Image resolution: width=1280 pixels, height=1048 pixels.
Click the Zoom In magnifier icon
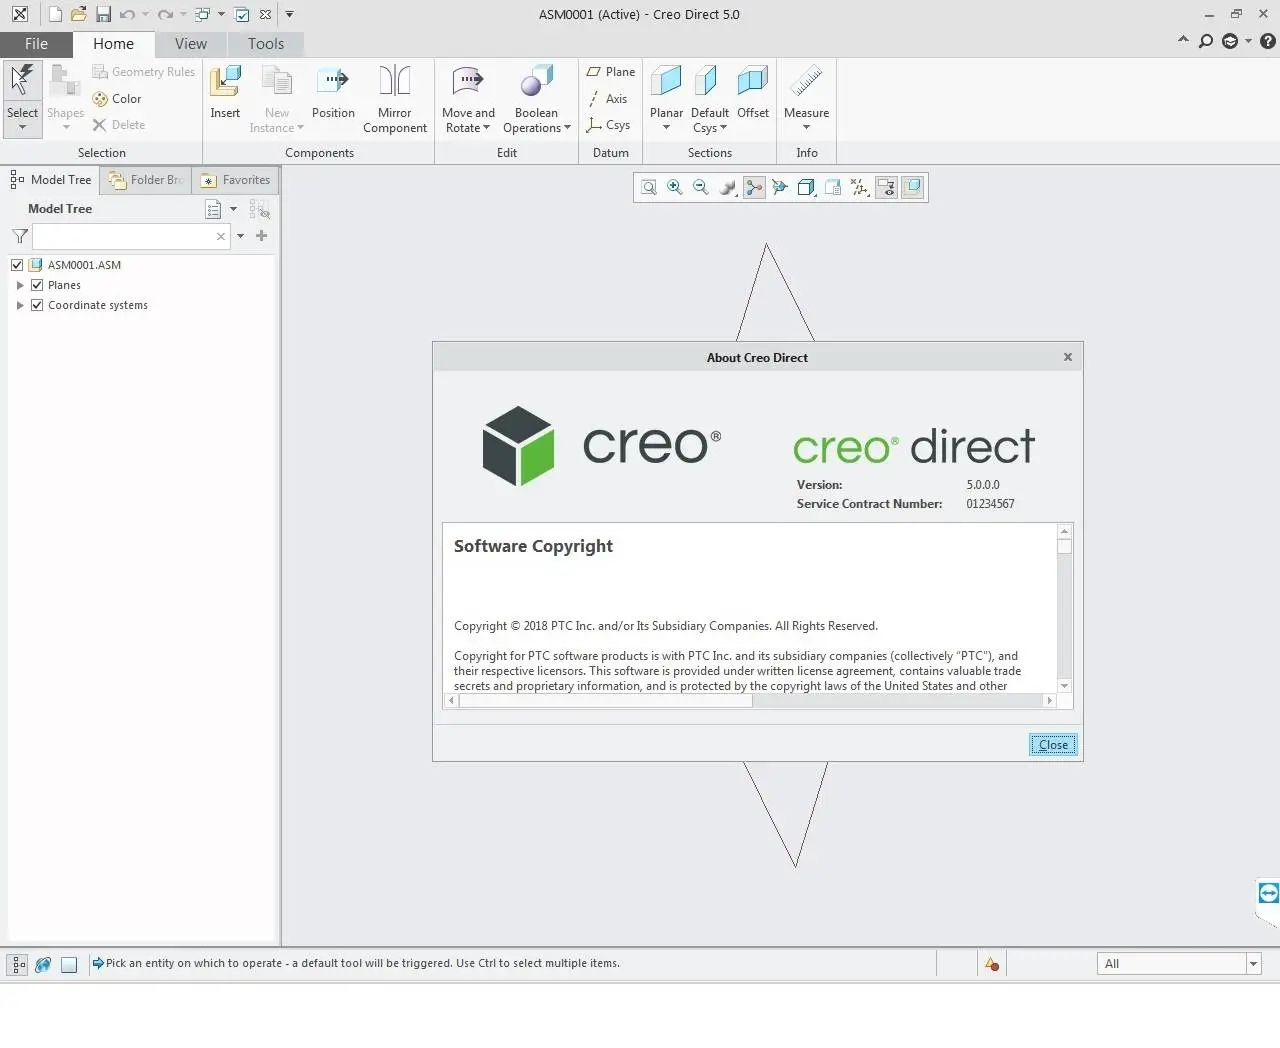click(675, 187)
